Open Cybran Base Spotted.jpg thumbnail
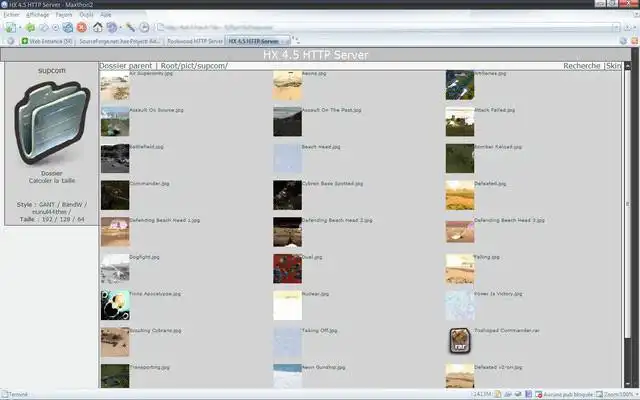The height and width of the screenshot is (400, 640). pos(287,195)
